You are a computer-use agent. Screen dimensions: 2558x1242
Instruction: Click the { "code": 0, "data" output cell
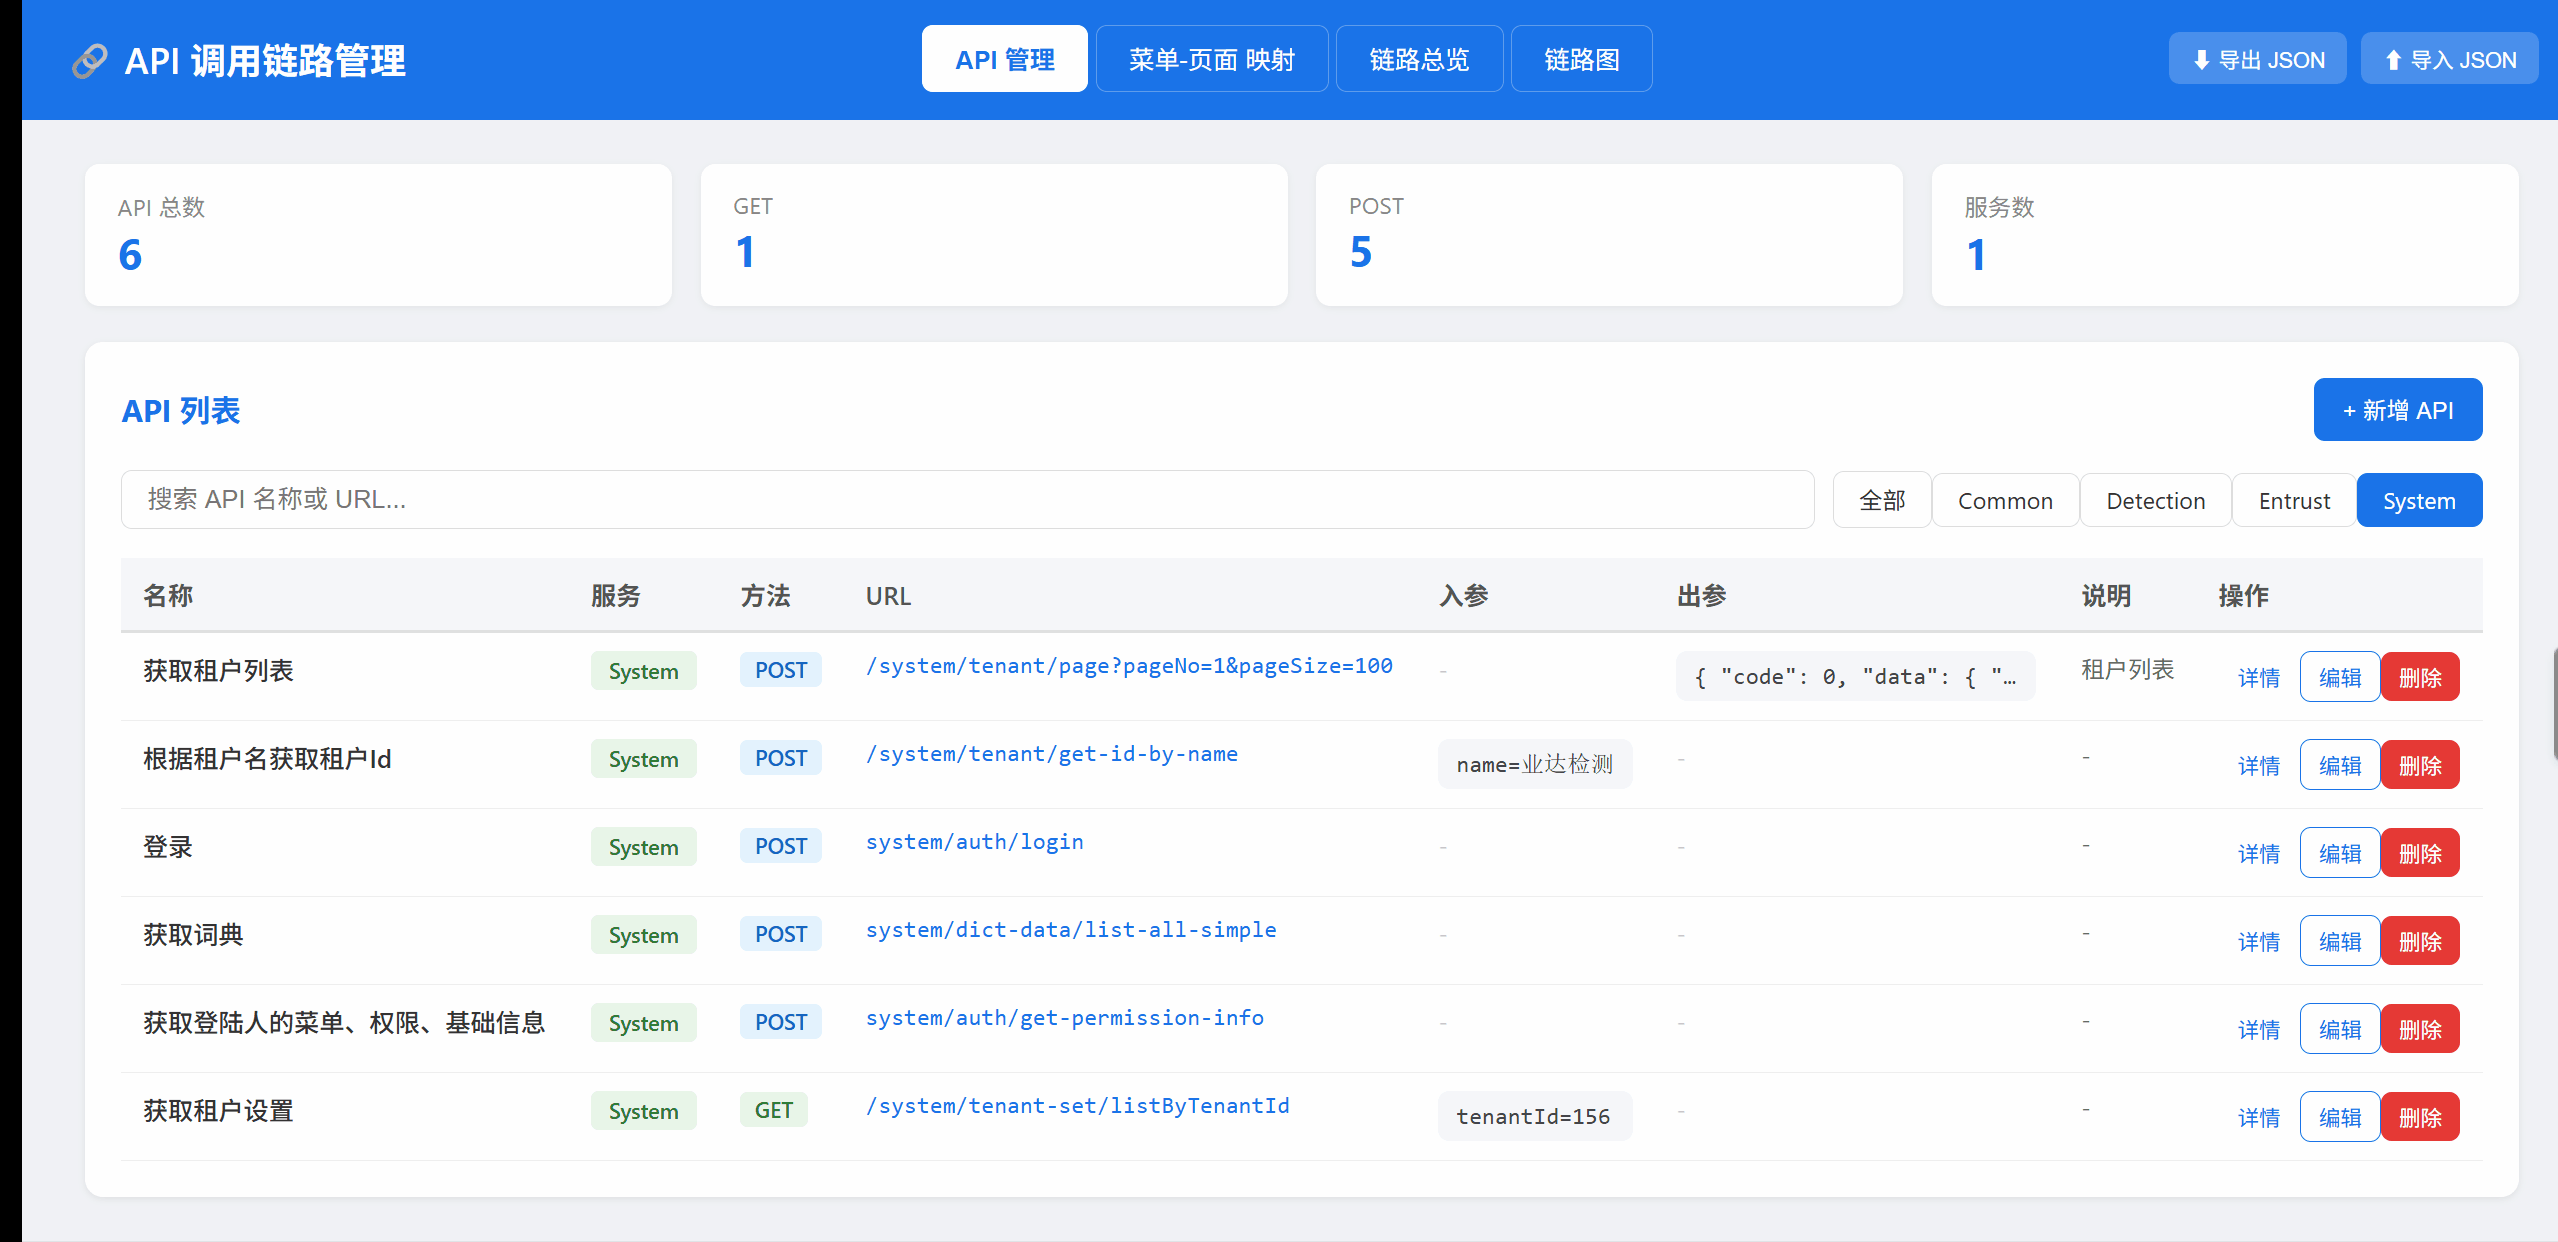(x=1855, y=676)
